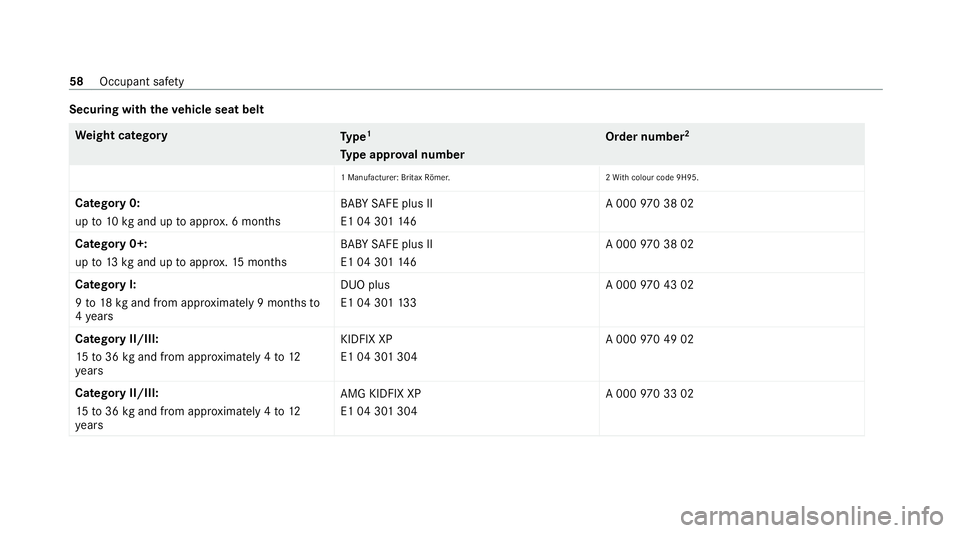Click the colour code 9H95 footnote

point(652,177)
